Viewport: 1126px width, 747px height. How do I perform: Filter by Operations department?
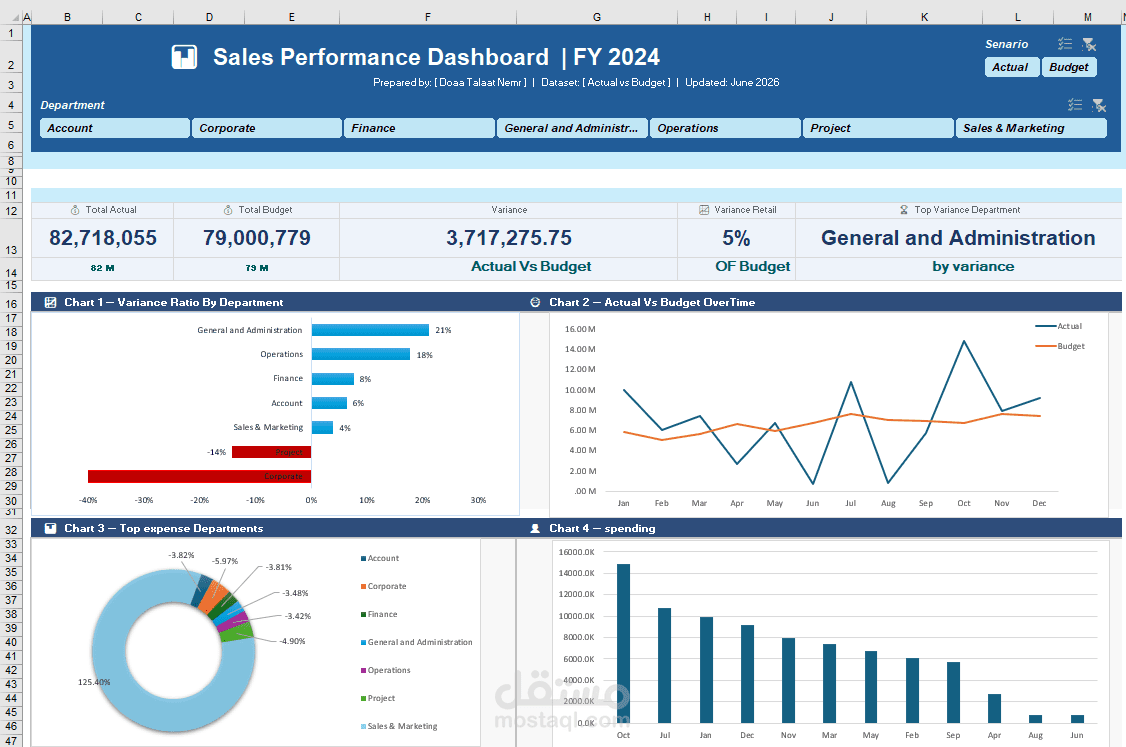[x=725, y=128]
